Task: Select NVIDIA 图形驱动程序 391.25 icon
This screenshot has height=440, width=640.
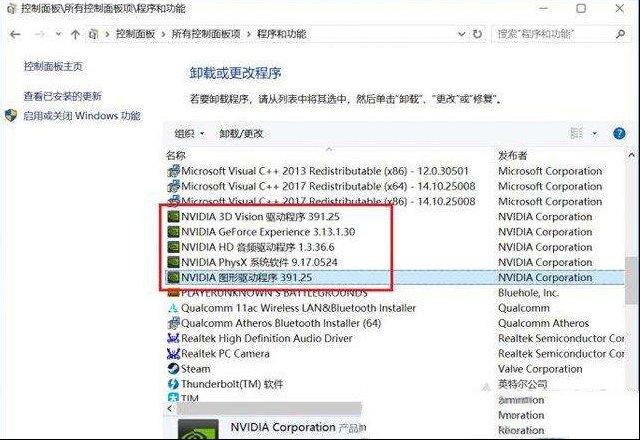Action: 173,277
